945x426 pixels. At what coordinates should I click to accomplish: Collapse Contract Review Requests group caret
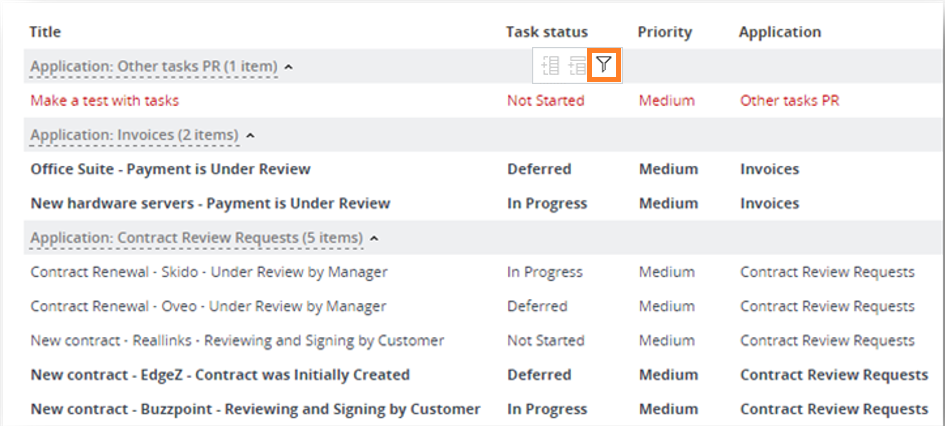(374, 239)
